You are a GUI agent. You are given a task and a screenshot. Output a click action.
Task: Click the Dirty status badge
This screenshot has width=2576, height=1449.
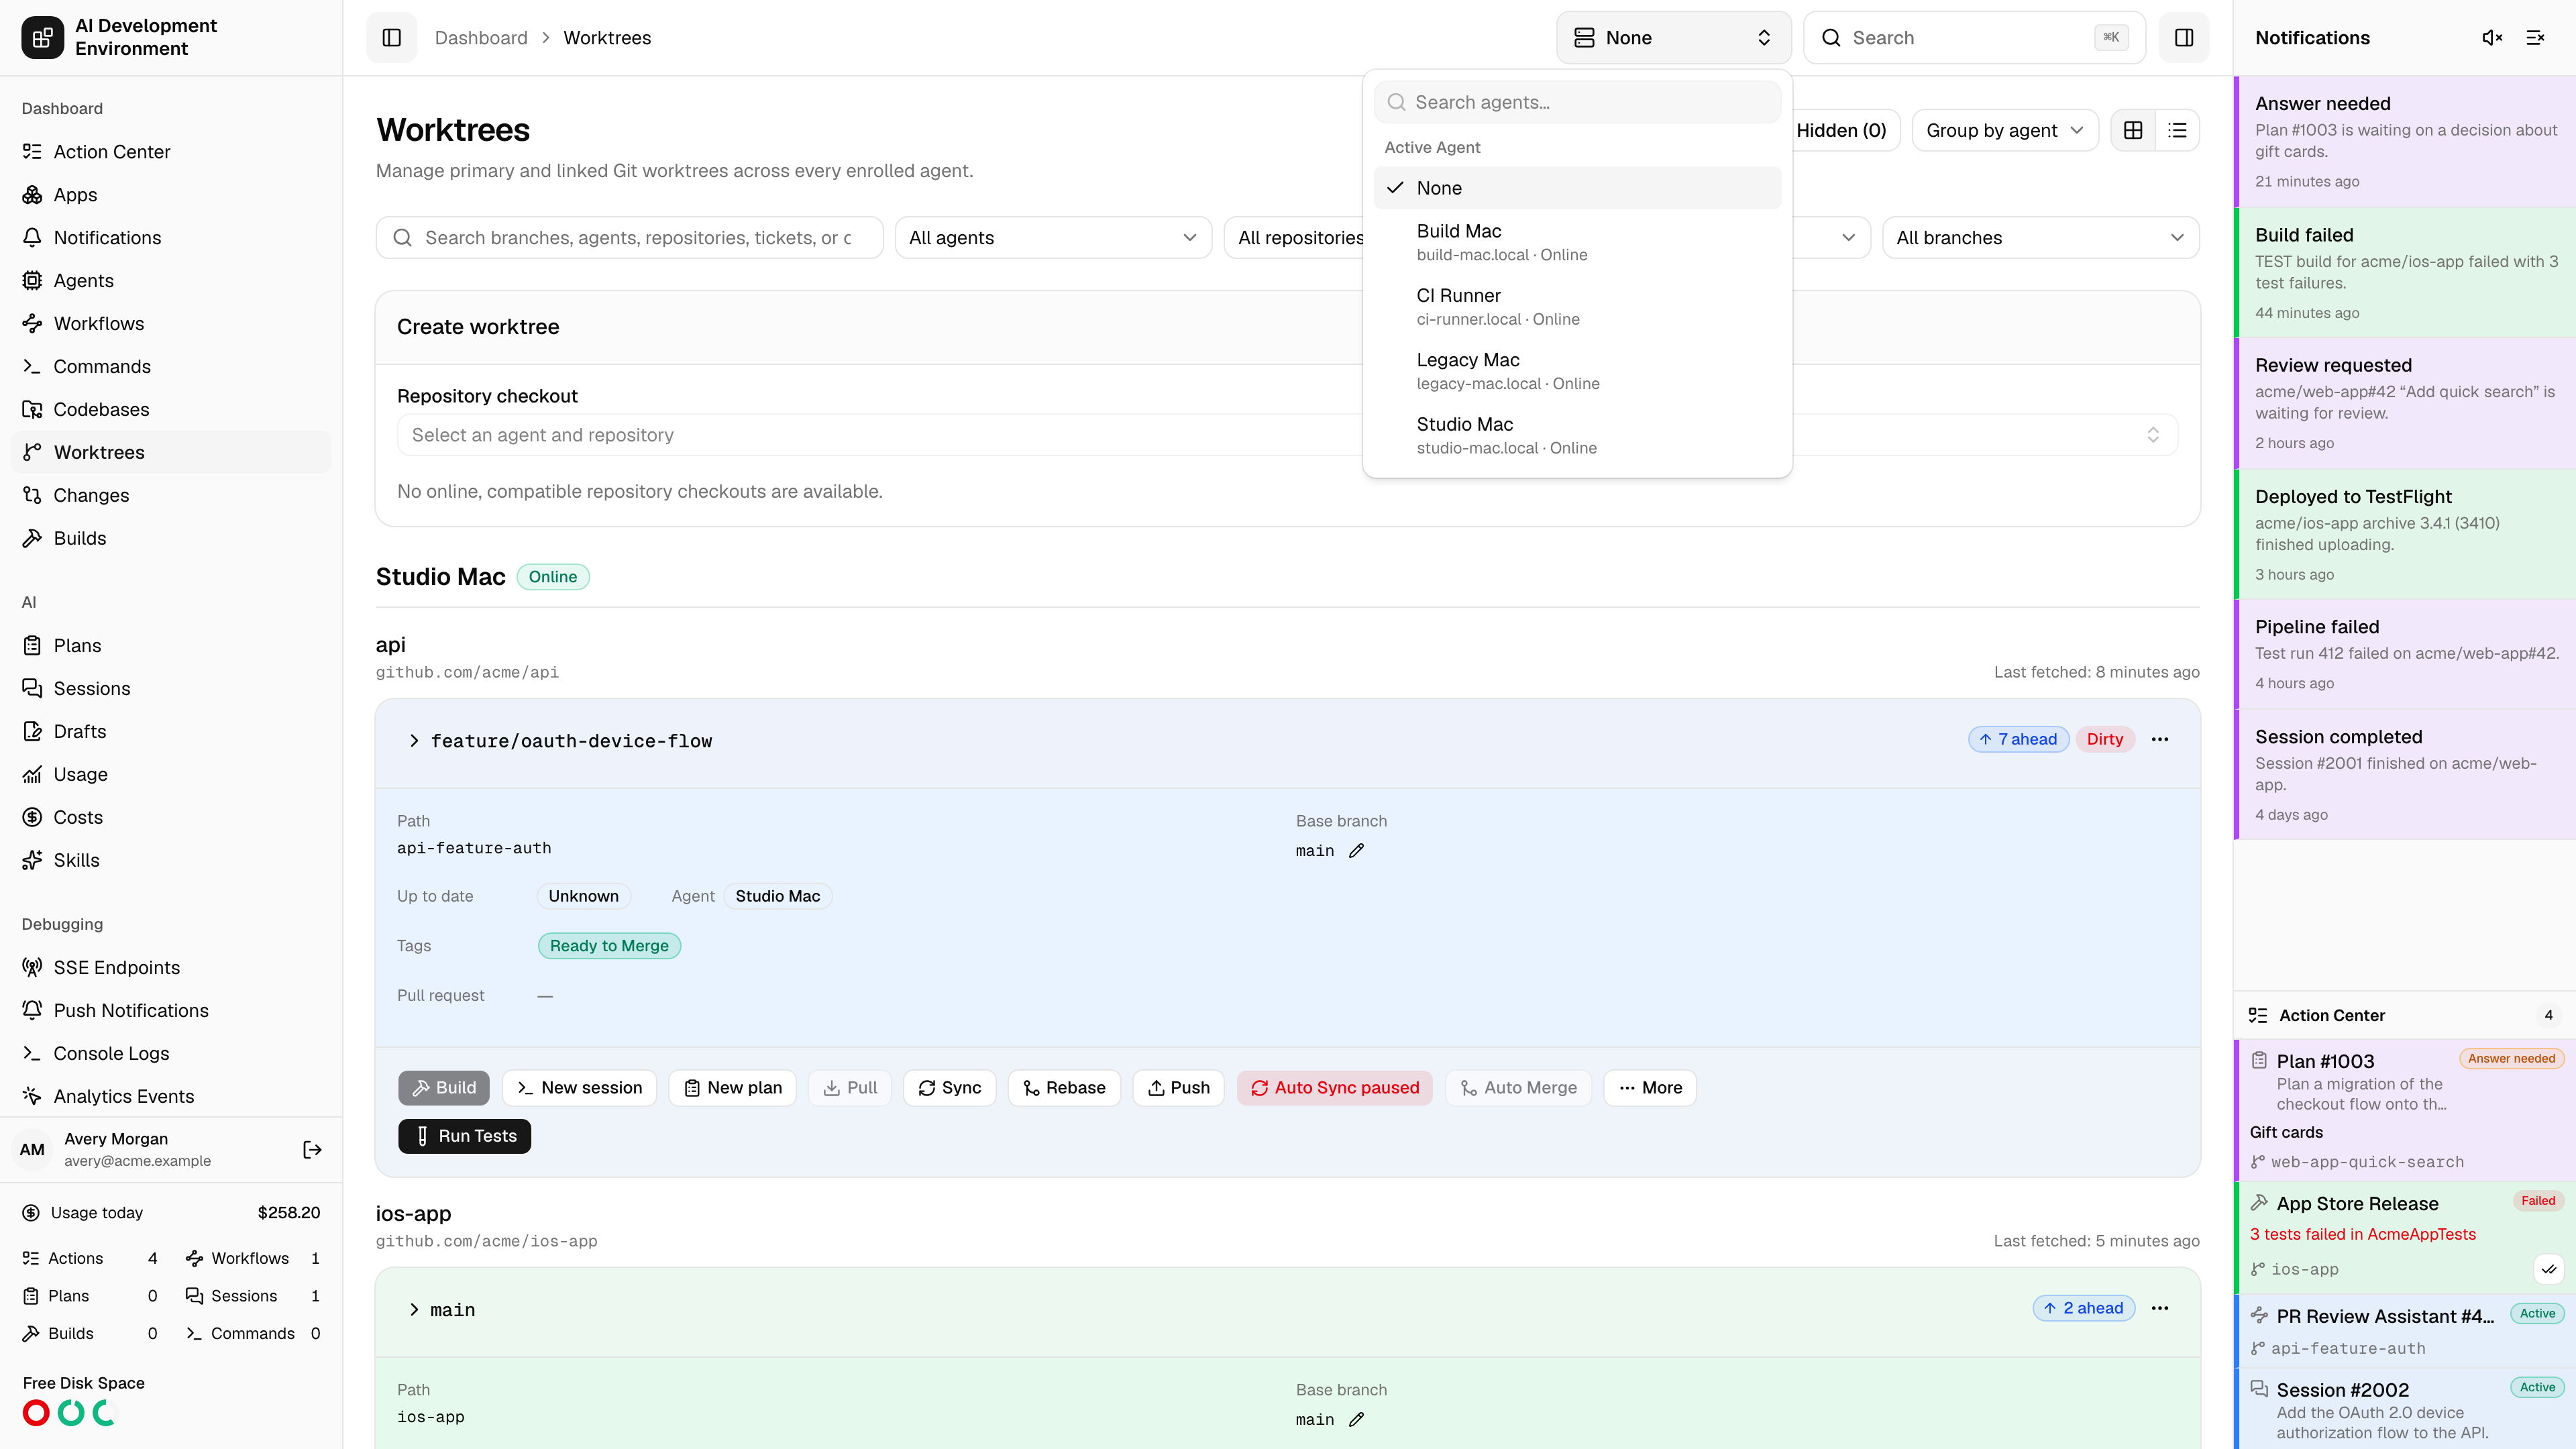[x=2104, y=739]
